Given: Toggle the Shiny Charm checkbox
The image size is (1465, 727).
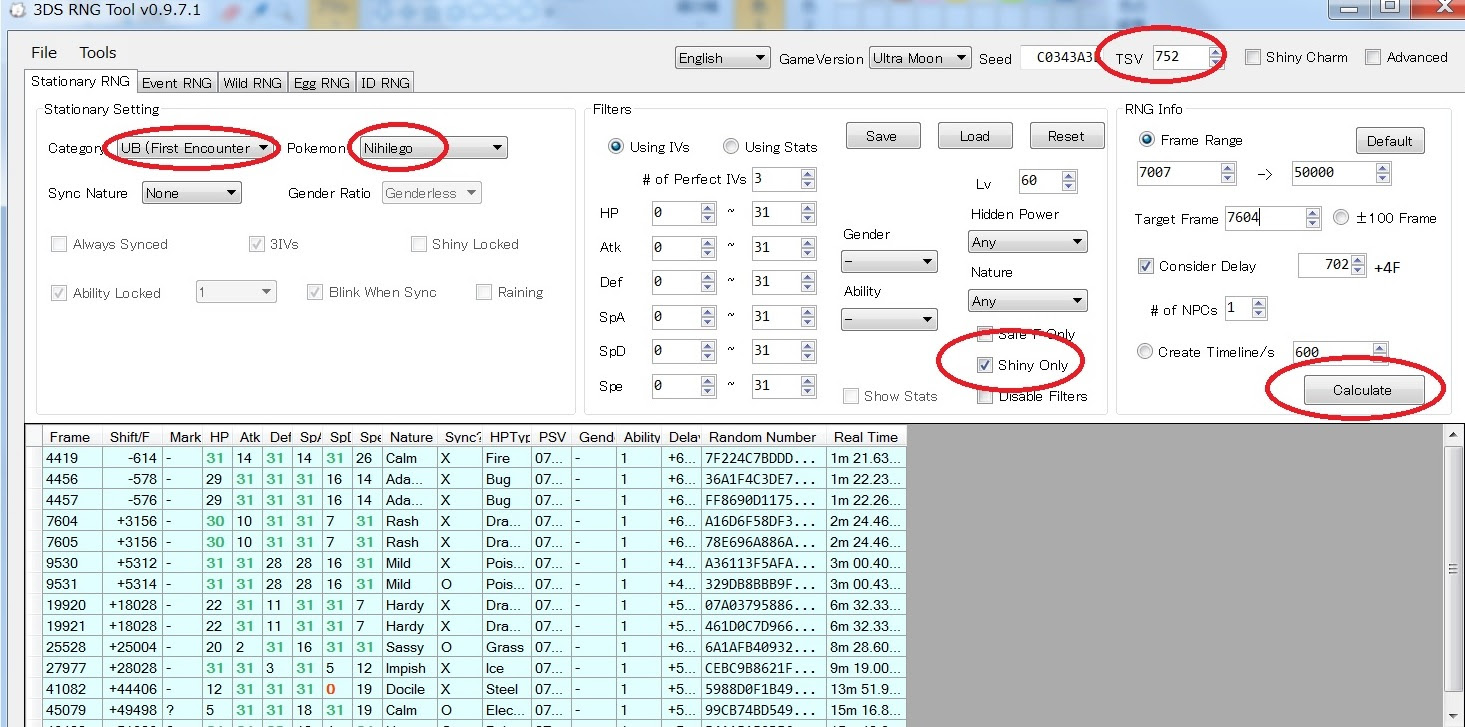Looking at the screenshot, I should 1253,57.
